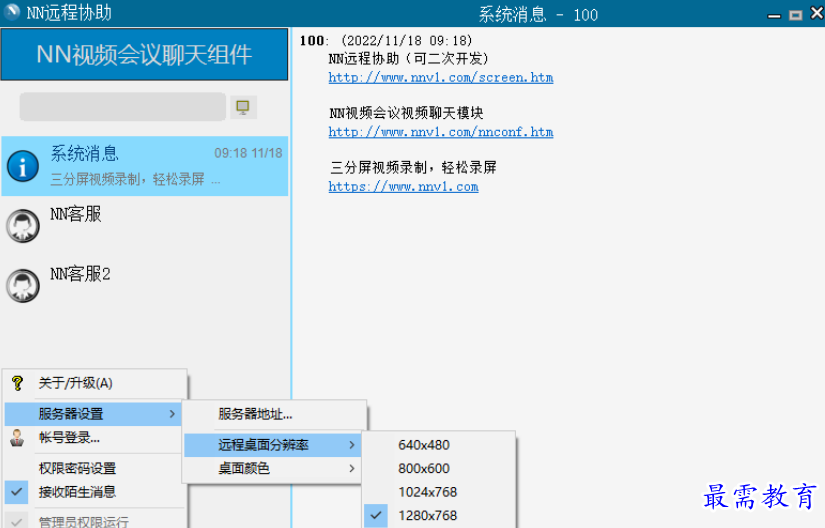Expand the 服务器设置 submenu arrow
The image size is (825, 528).
click(x=172, y=414)
